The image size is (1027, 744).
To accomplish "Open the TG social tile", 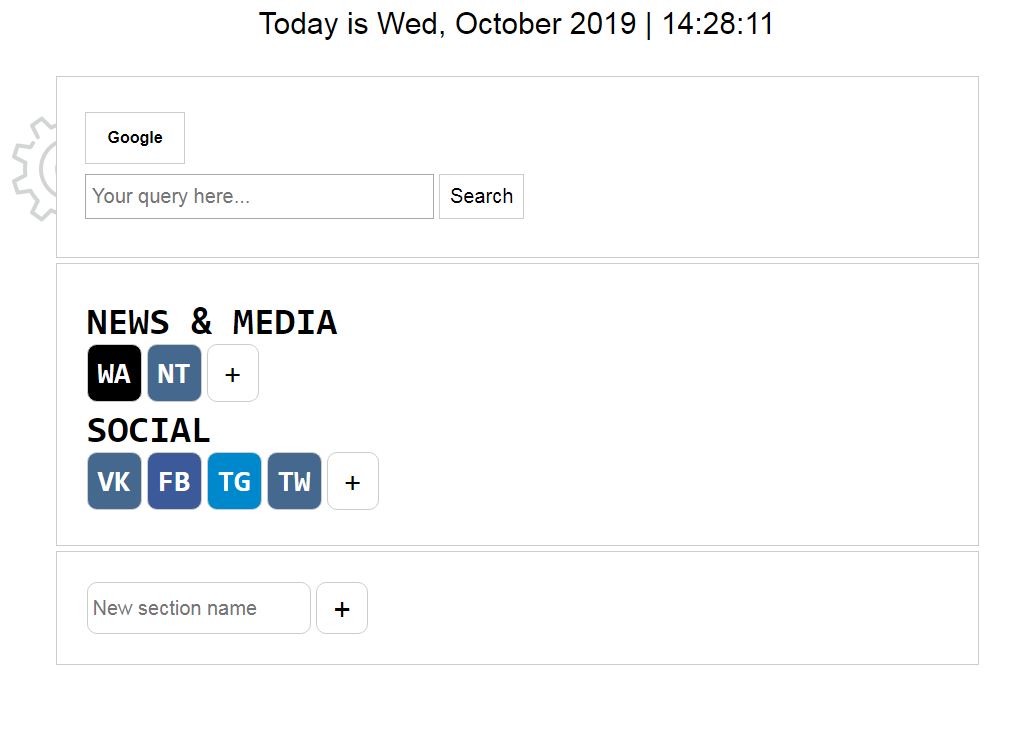I will point(234,481).
